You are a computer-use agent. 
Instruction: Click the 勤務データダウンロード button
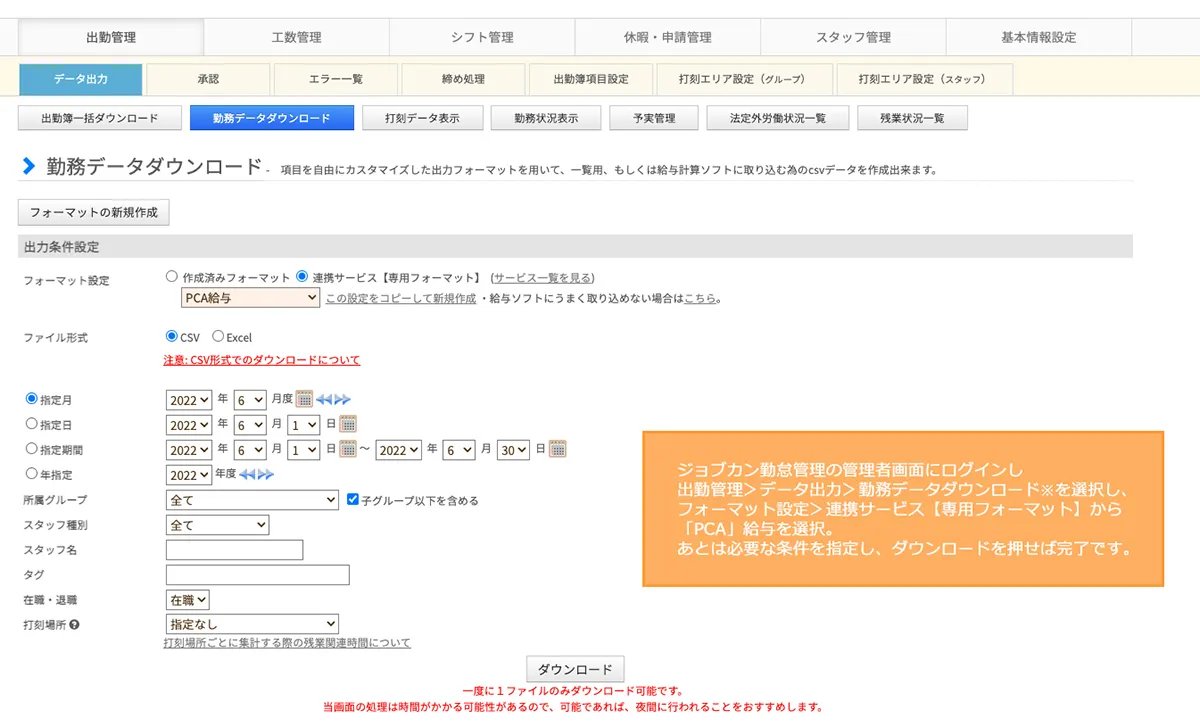coord(271,118)
